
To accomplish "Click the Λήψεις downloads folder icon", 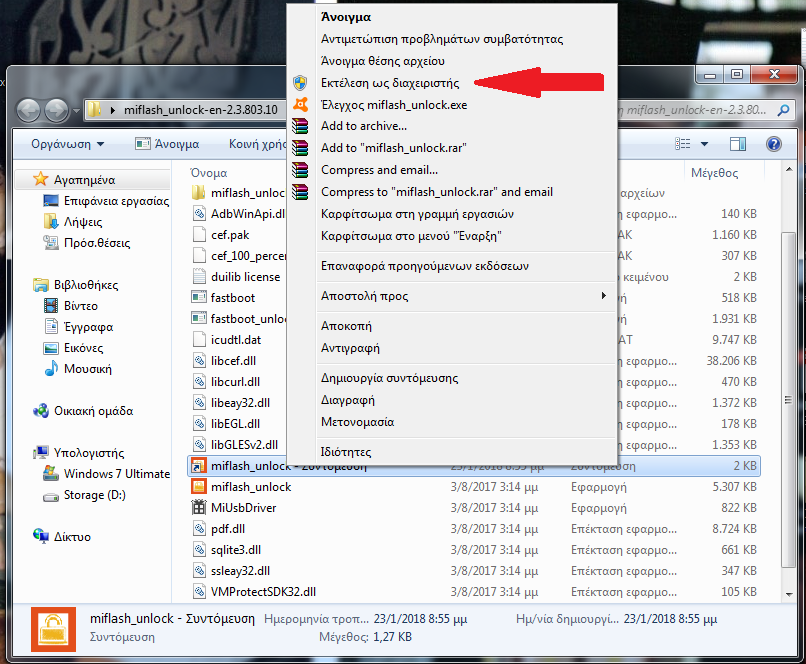I will click(x=51, y=222).
